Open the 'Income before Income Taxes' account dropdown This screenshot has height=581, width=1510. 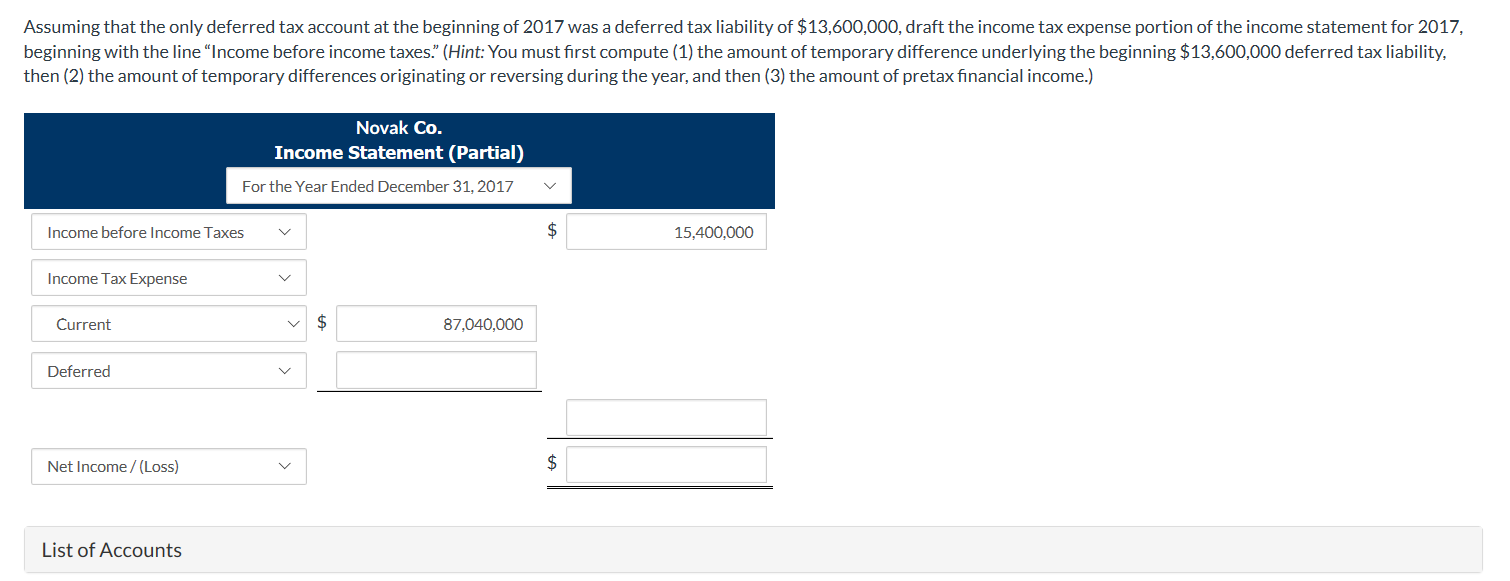[168, 231]
